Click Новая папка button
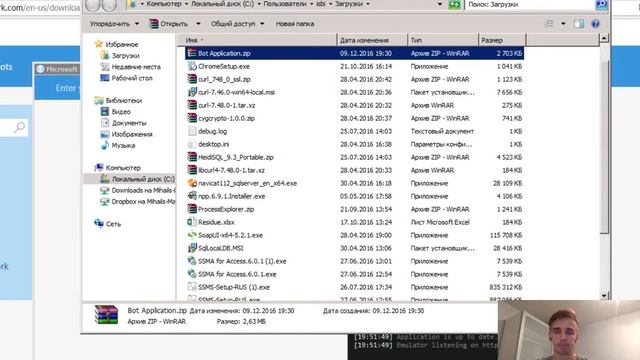 [295, 24]
